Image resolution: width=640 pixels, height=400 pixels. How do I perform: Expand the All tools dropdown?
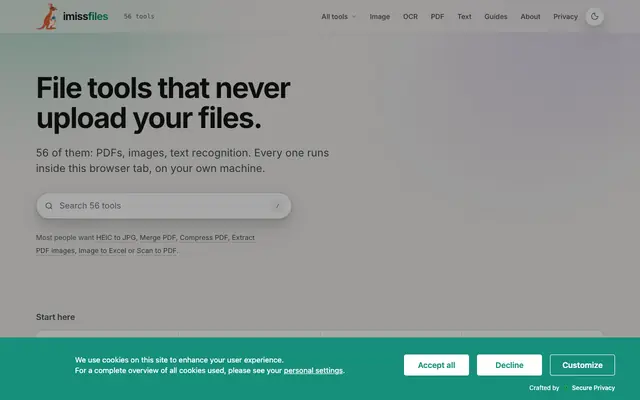338,17
